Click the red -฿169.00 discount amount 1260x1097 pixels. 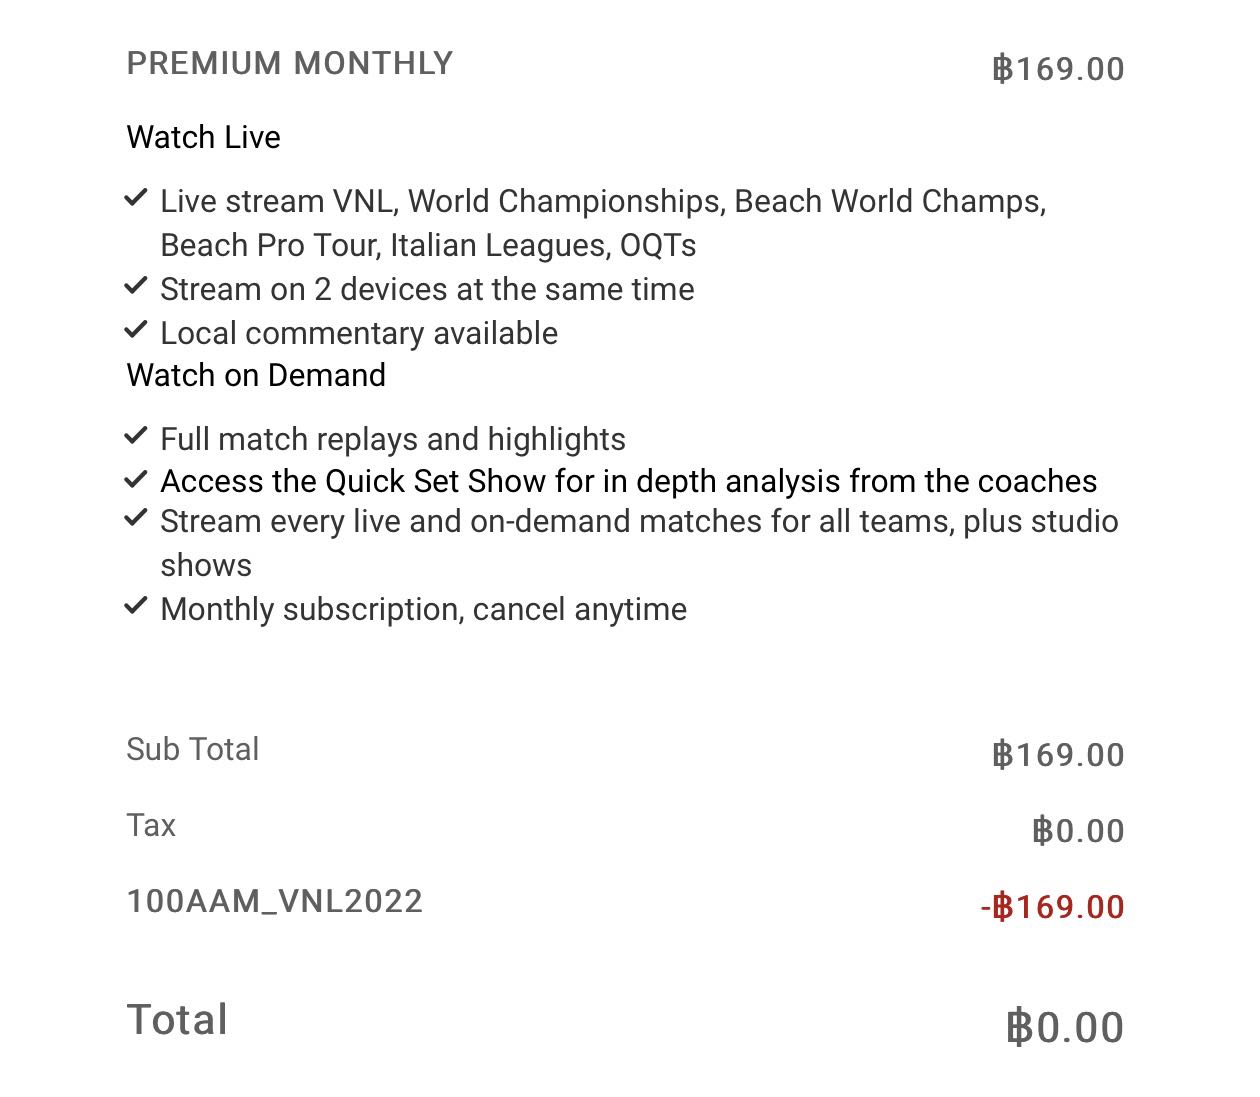coord(1053,907)
